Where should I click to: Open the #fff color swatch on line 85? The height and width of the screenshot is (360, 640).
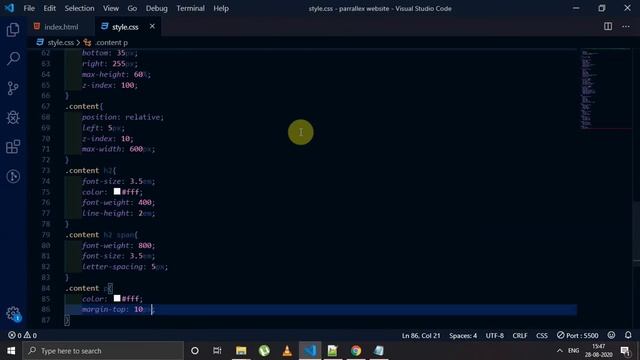[x=117, y=298]
